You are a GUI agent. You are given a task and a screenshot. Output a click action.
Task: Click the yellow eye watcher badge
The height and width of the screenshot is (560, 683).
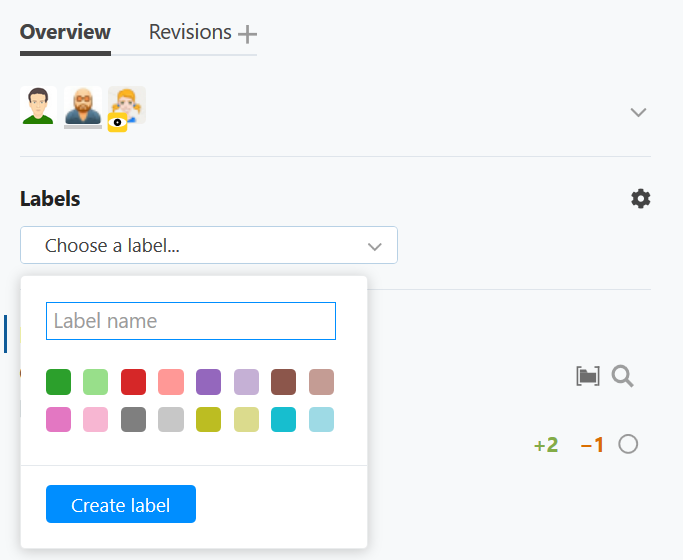(x=117, y=123)
